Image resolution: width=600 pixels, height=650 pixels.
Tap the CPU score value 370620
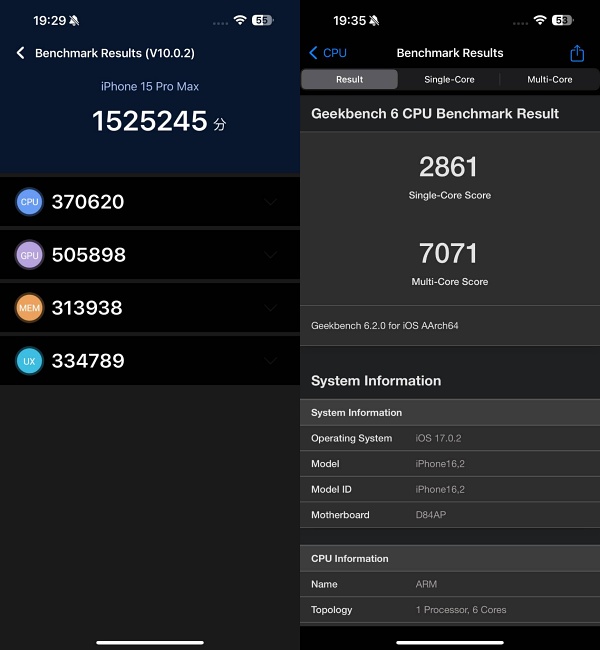88,202
